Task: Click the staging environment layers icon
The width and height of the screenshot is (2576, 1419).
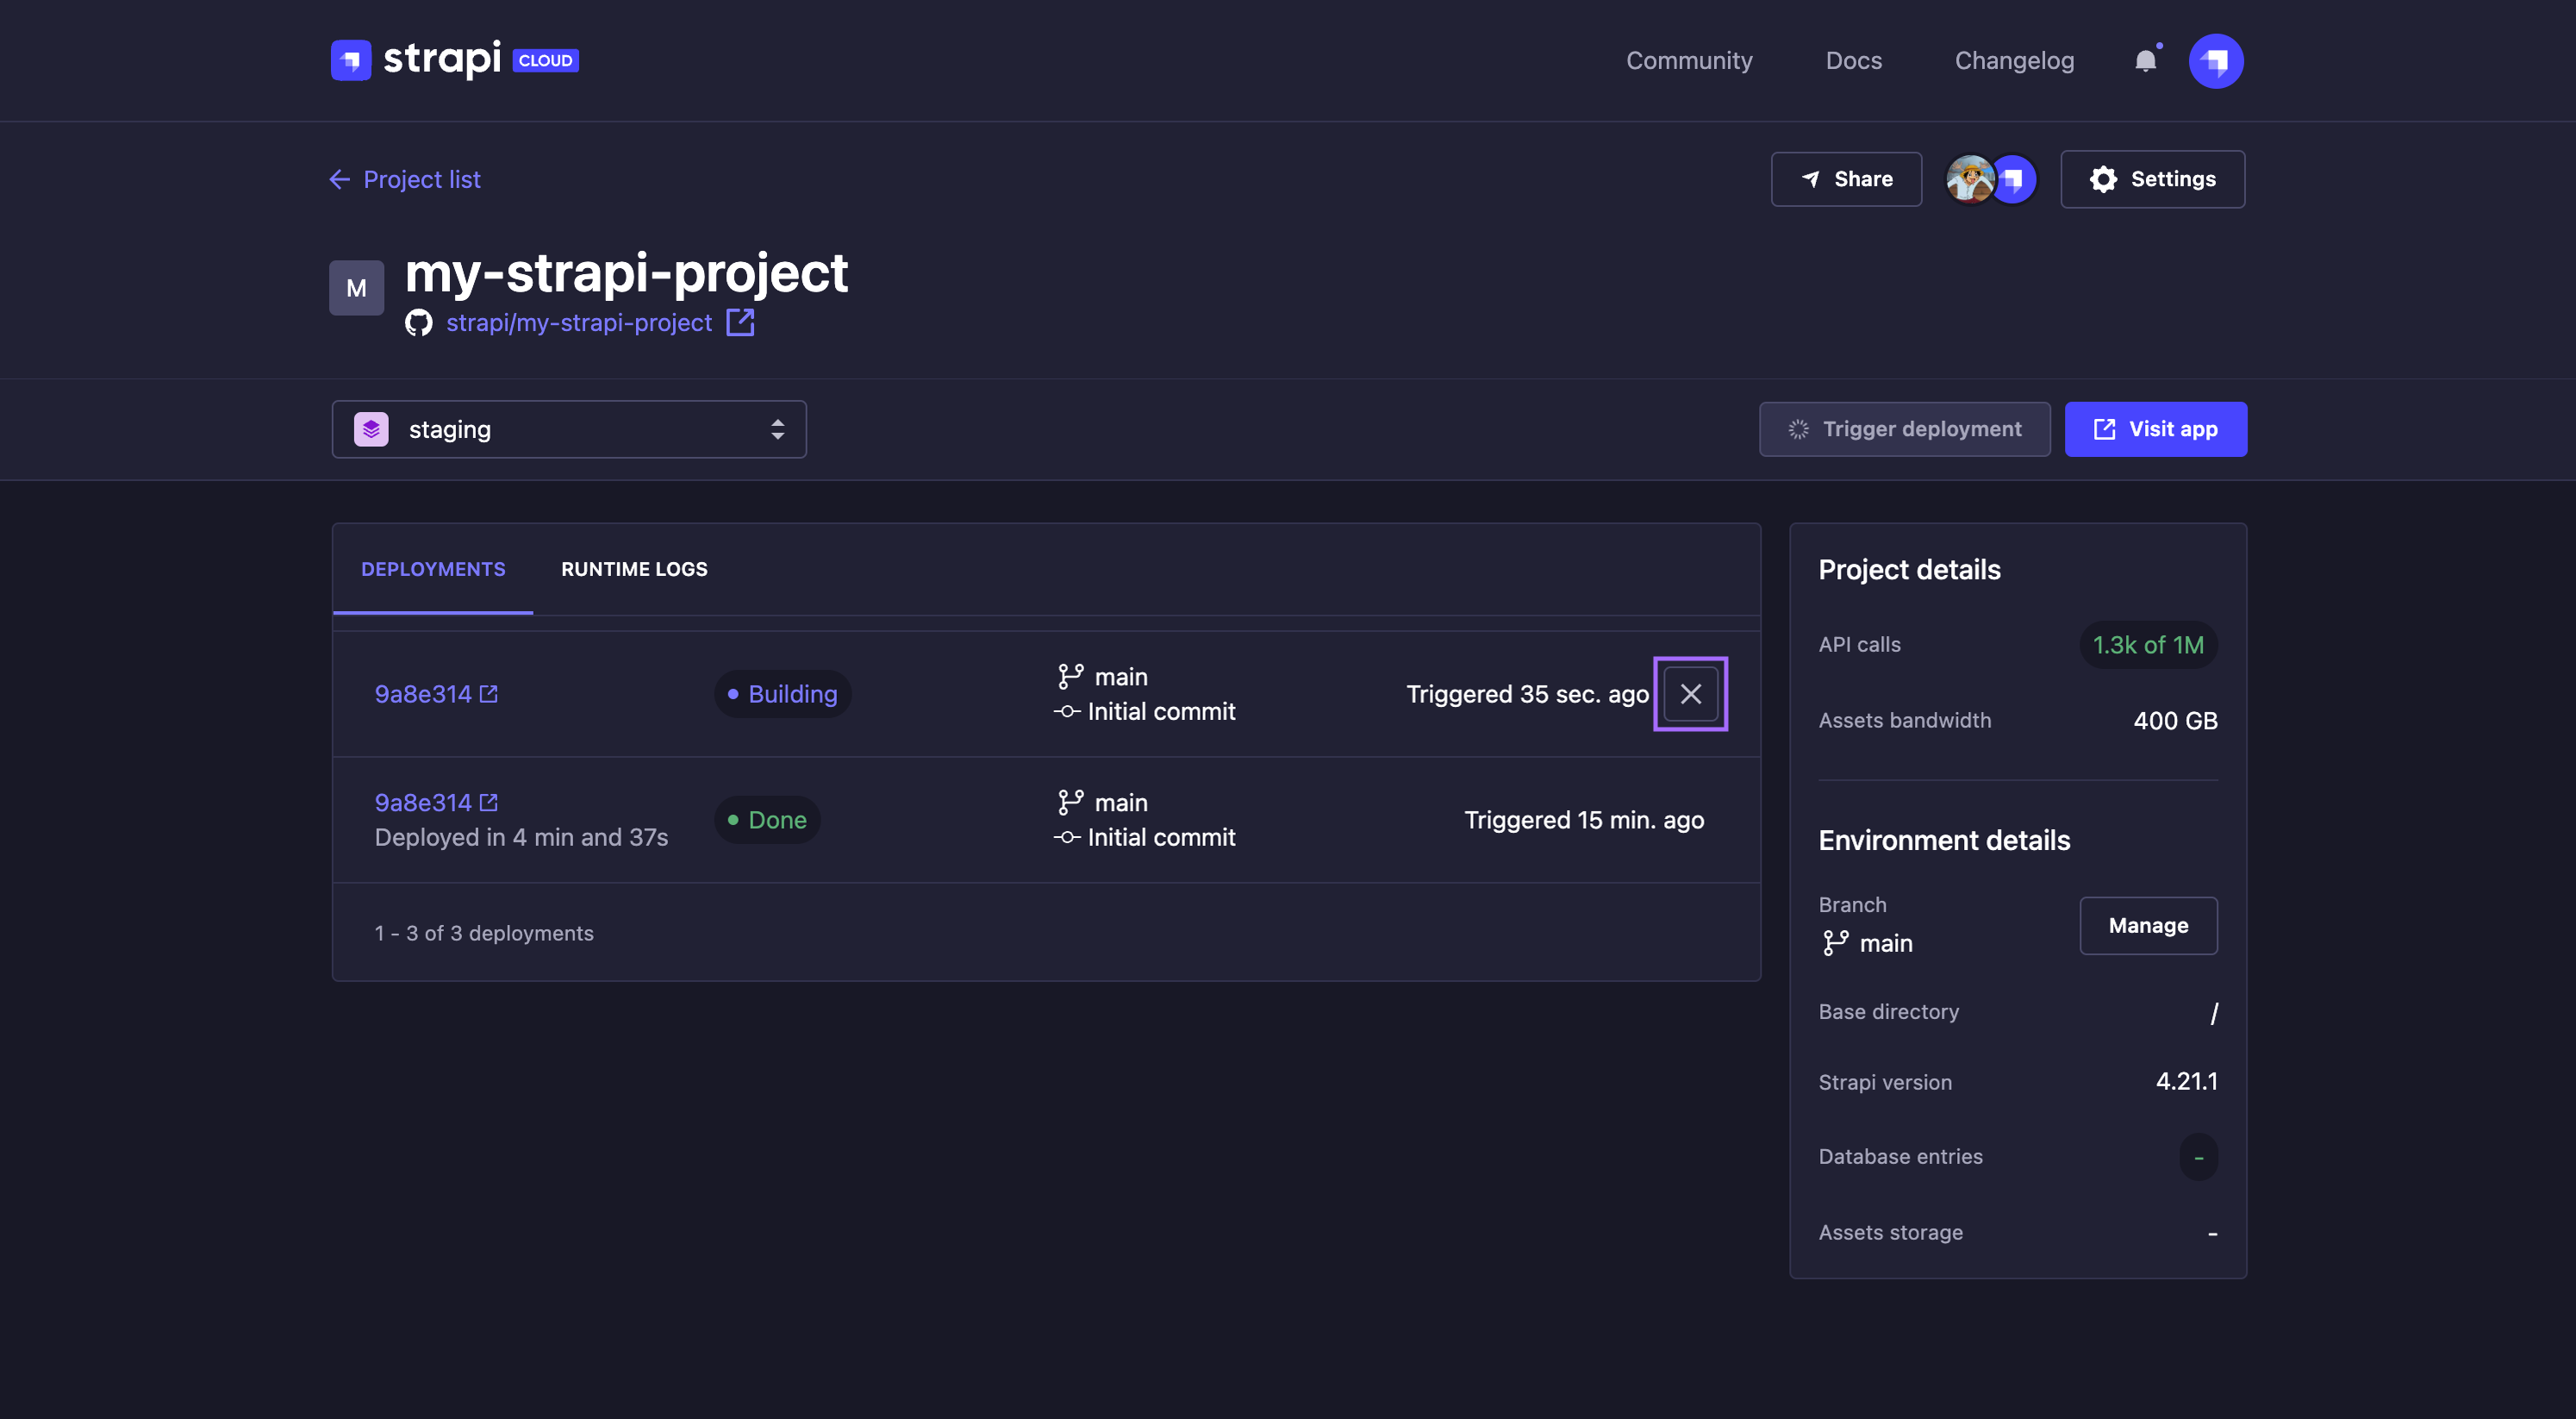Action: [371, 429]
